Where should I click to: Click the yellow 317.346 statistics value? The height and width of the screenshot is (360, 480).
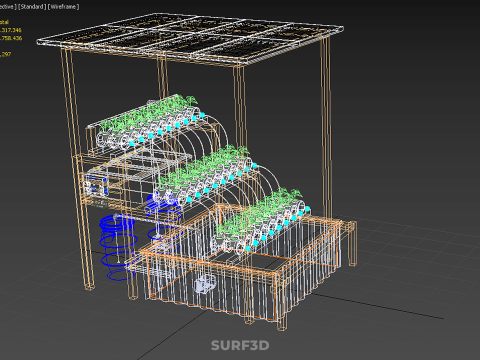(11, 30)
